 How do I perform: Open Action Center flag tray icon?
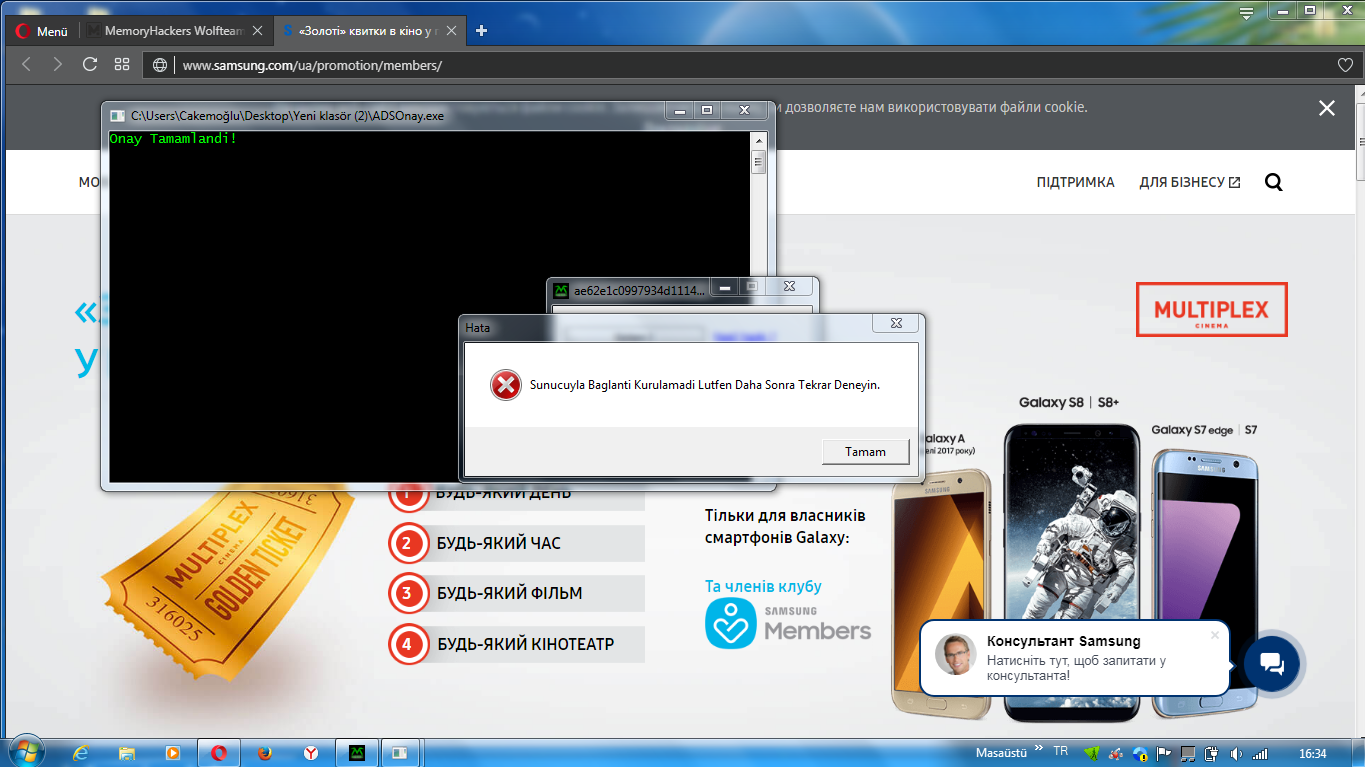tap(1163, 753)
